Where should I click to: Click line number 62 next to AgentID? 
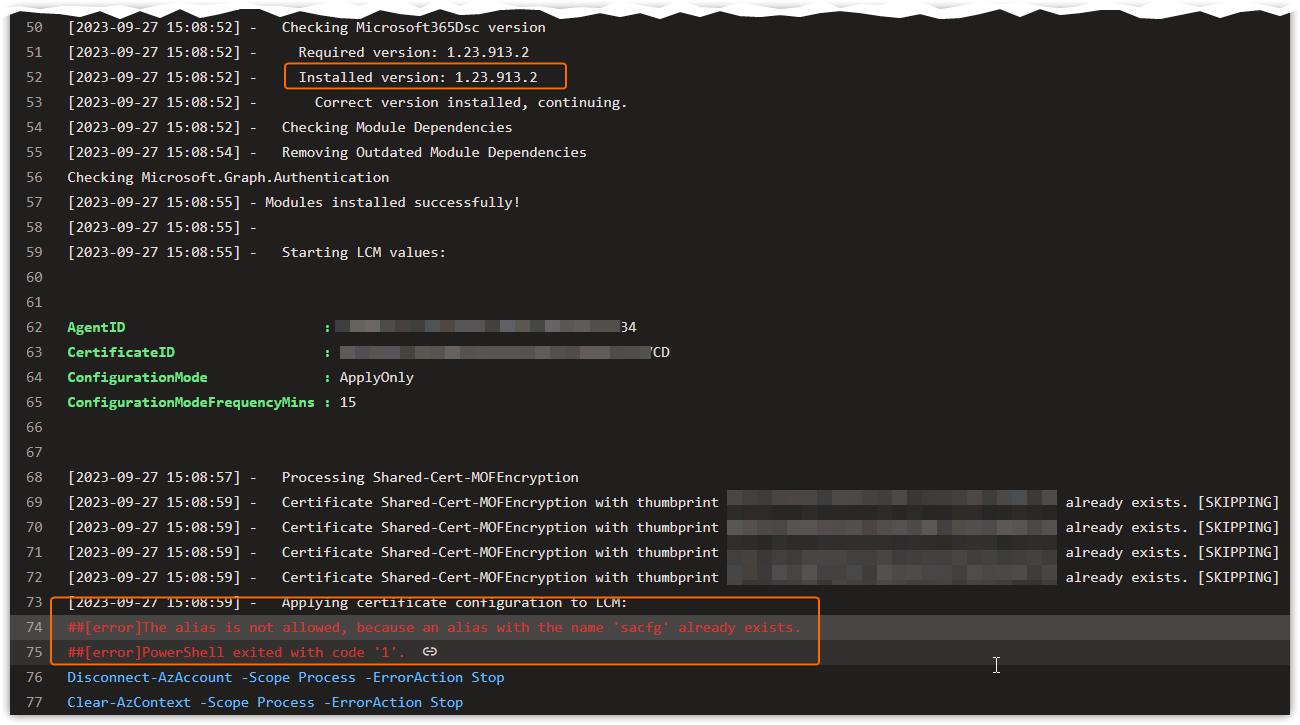34,327
